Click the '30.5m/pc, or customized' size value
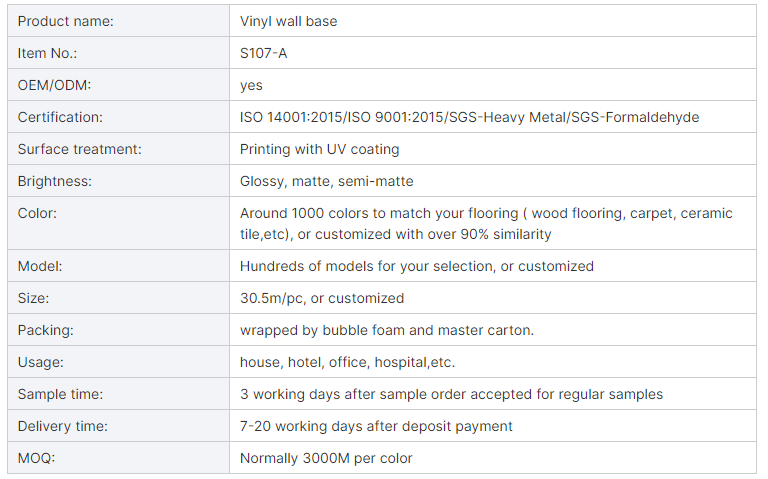 [322, 298]
